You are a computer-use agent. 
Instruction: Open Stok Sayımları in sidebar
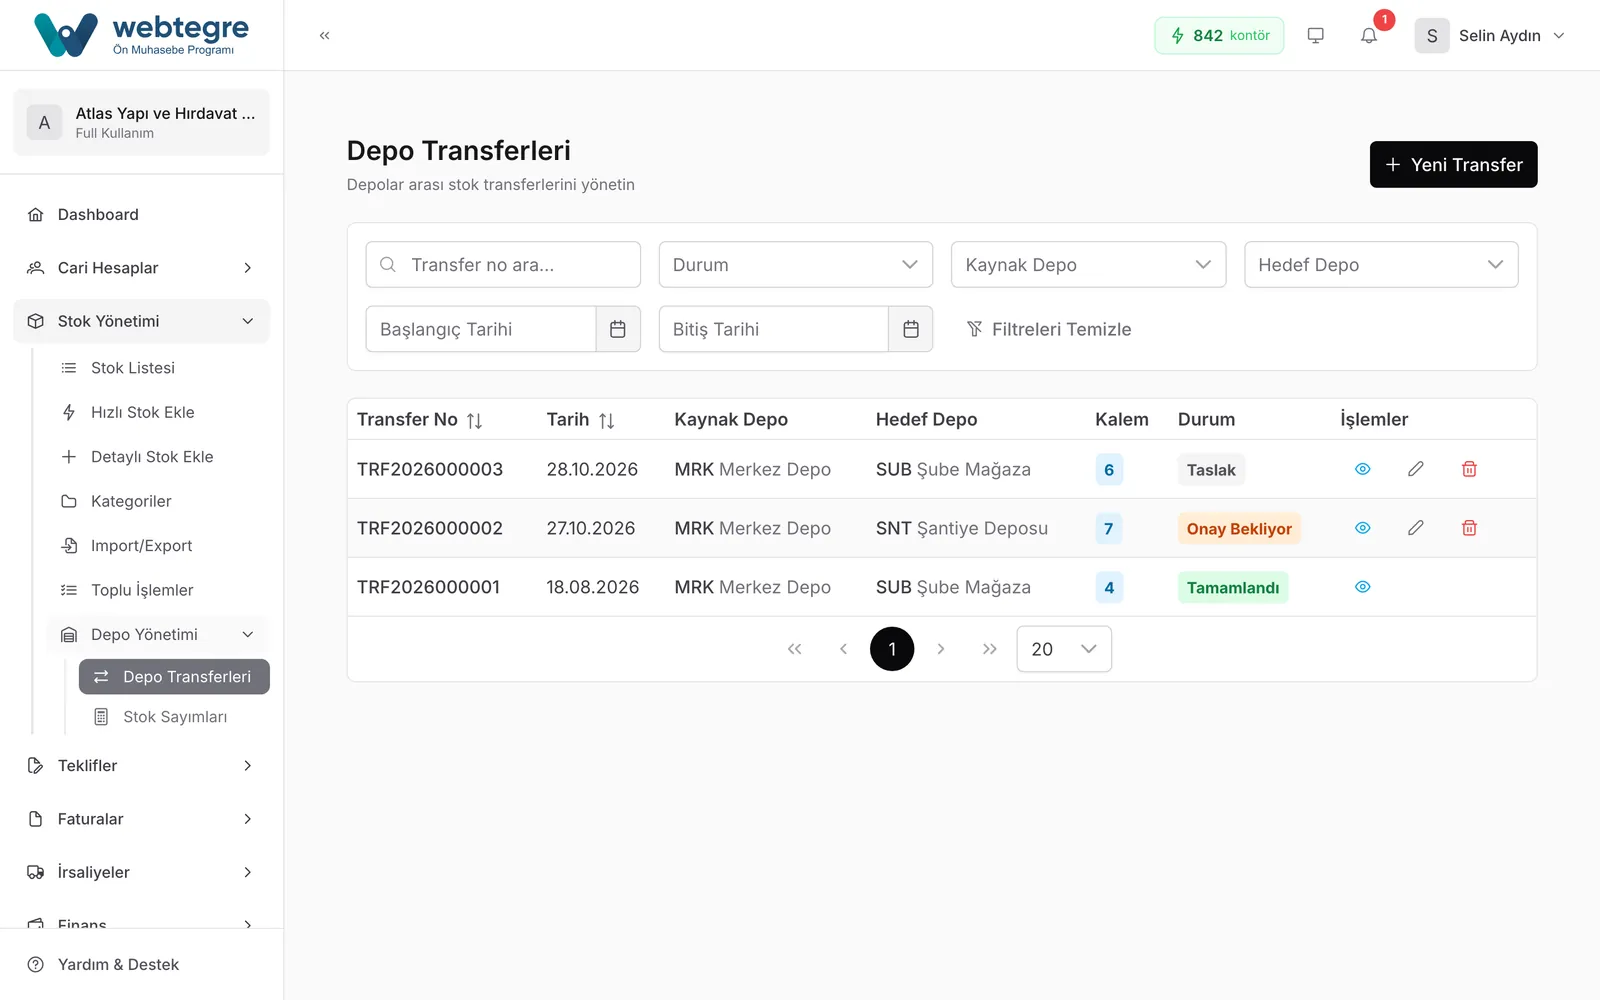coord(174,717)
